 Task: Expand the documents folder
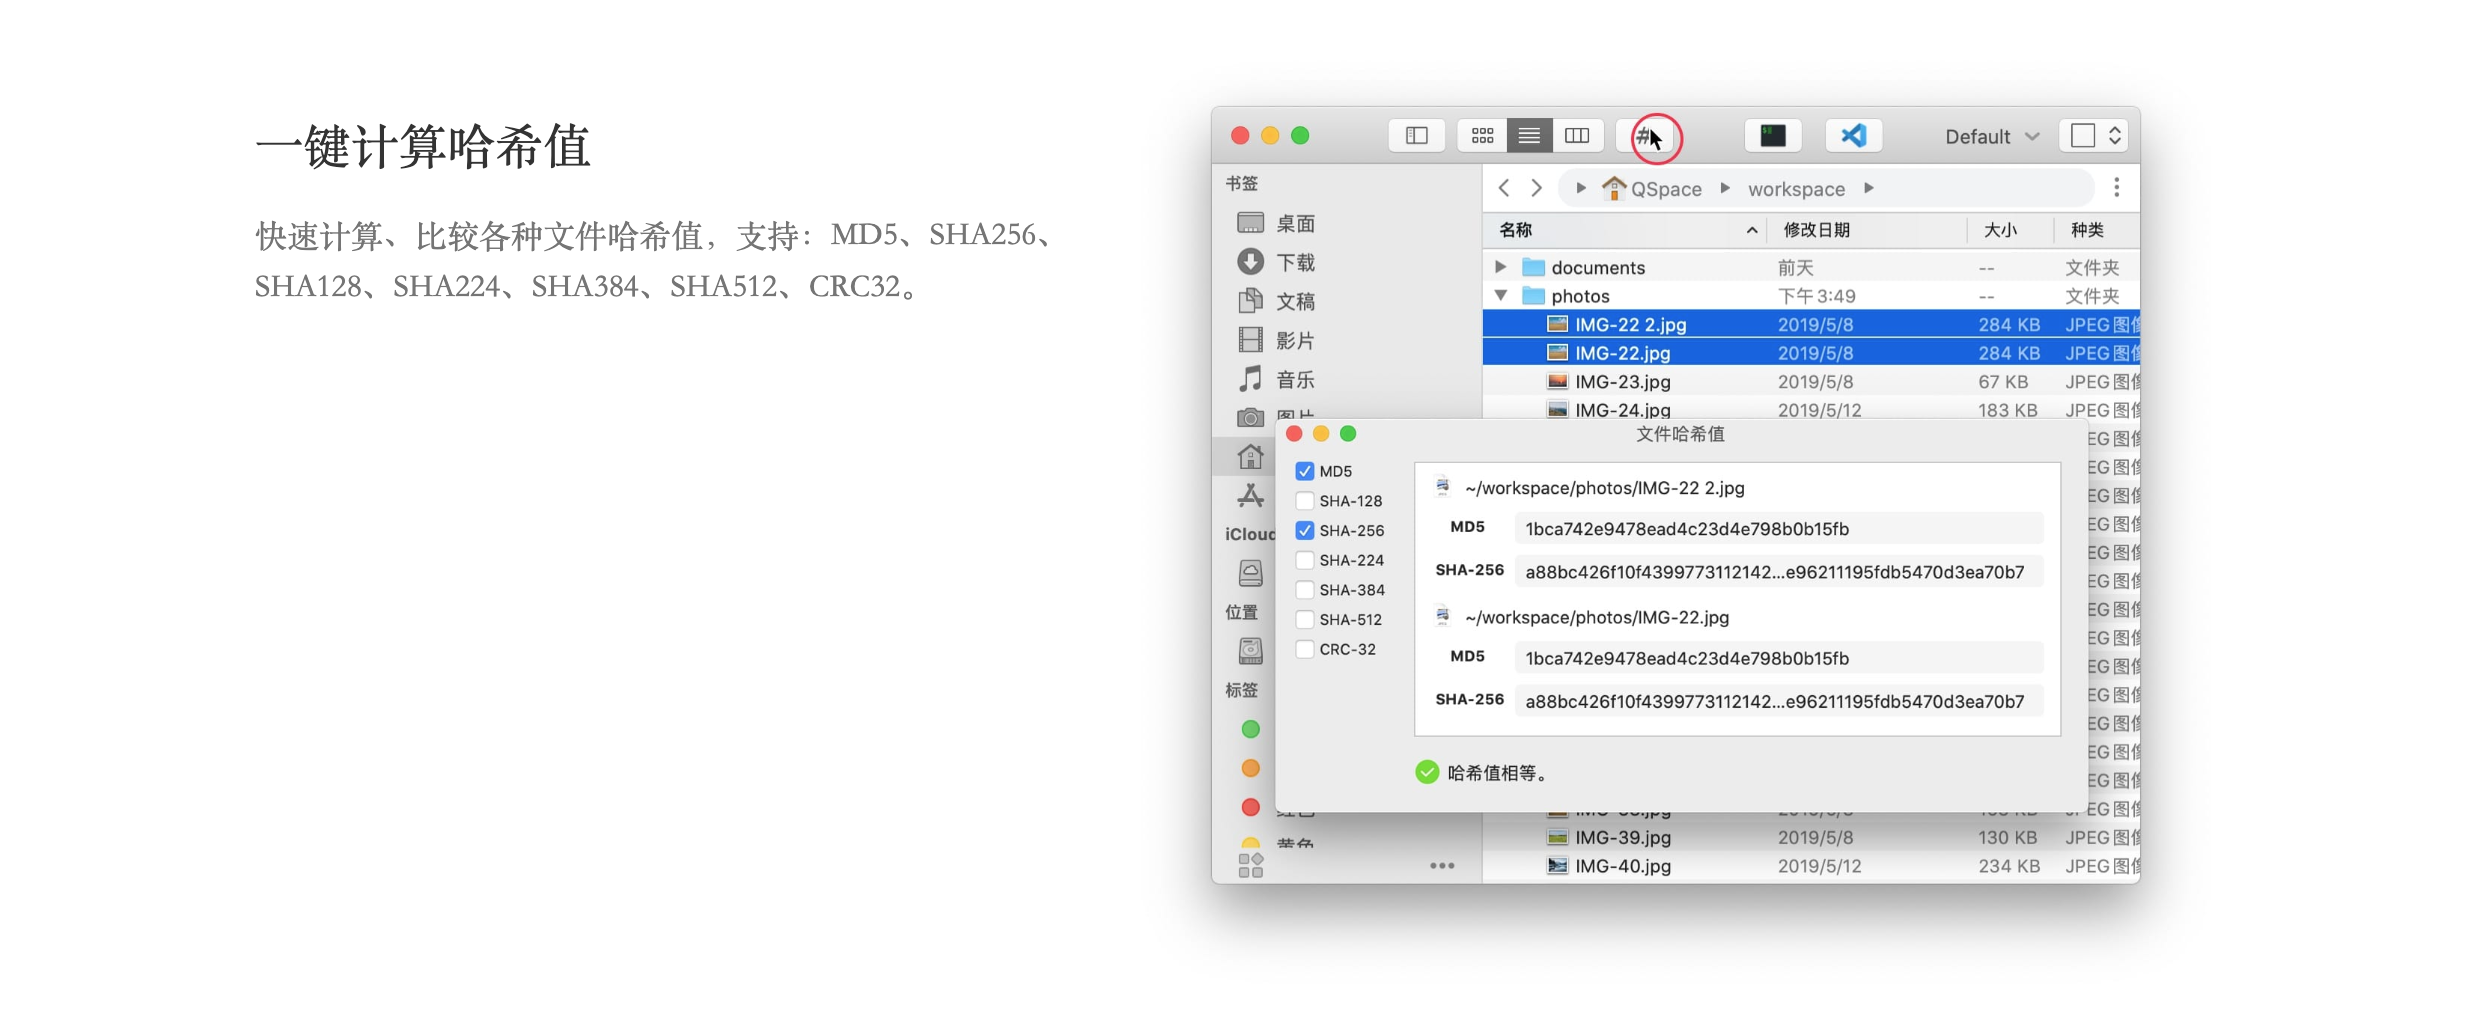tap(1500, 267)
